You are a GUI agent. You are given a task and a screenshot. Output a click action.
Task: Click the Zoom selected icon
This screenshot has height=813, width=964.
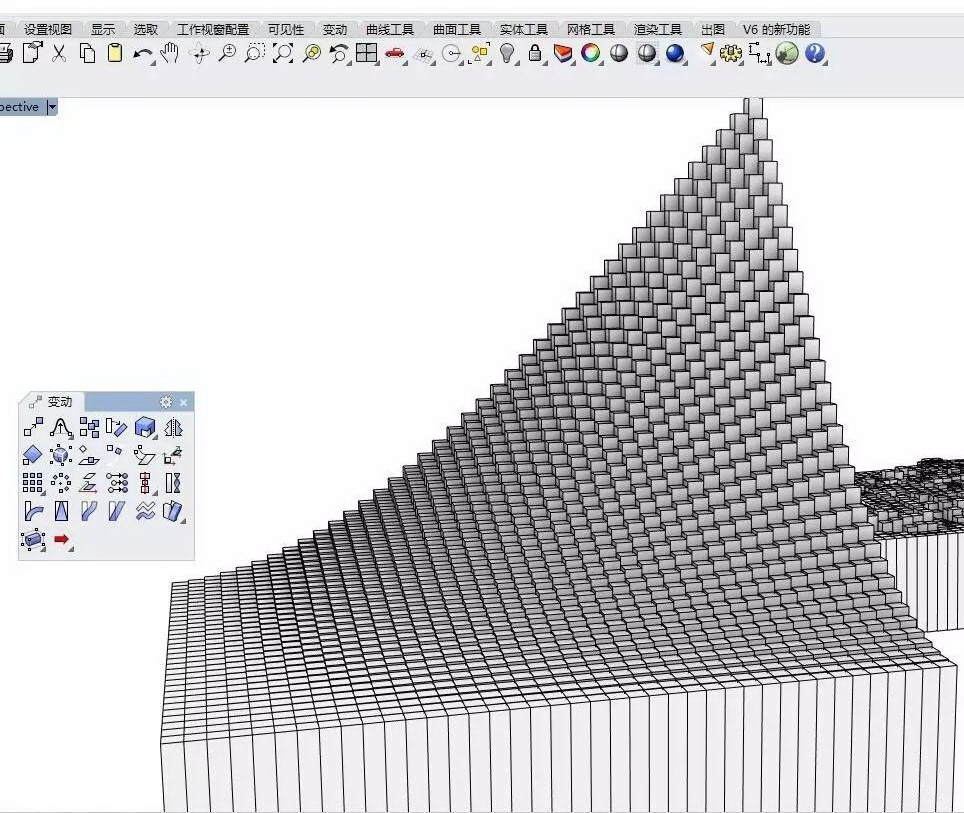pos(312,53)
